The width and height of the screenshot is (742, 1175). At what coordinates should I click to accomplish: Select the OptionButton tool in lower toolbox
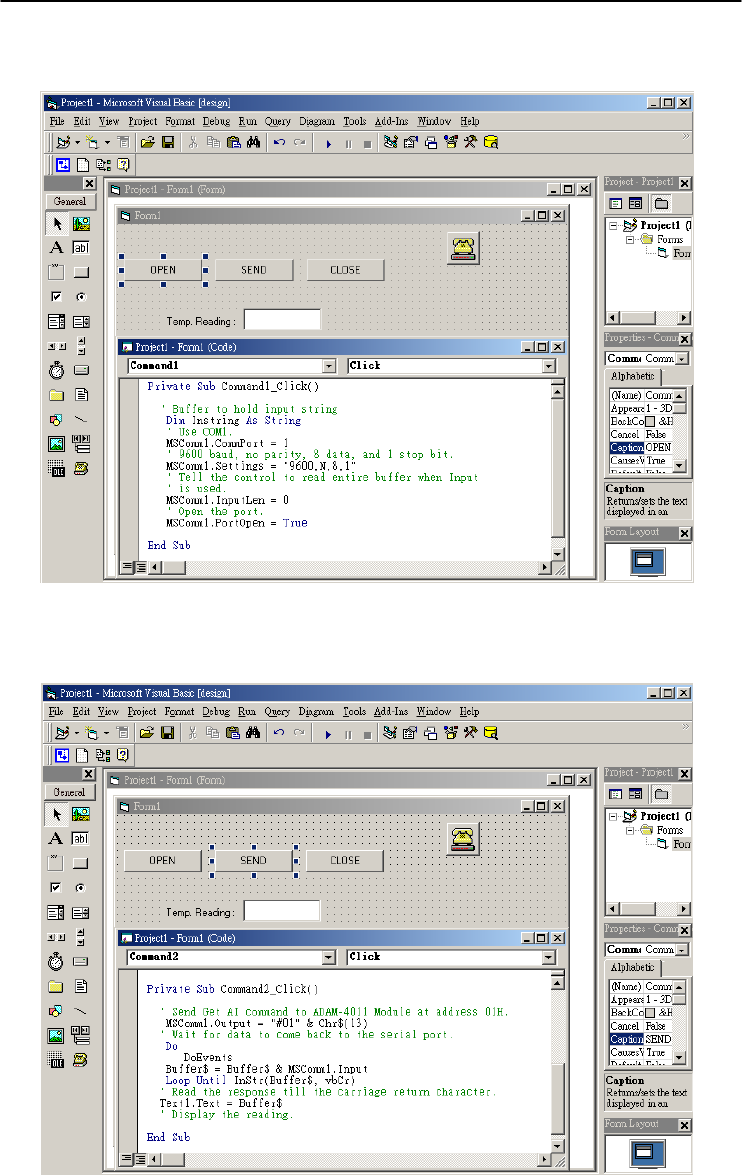point(81,888)
